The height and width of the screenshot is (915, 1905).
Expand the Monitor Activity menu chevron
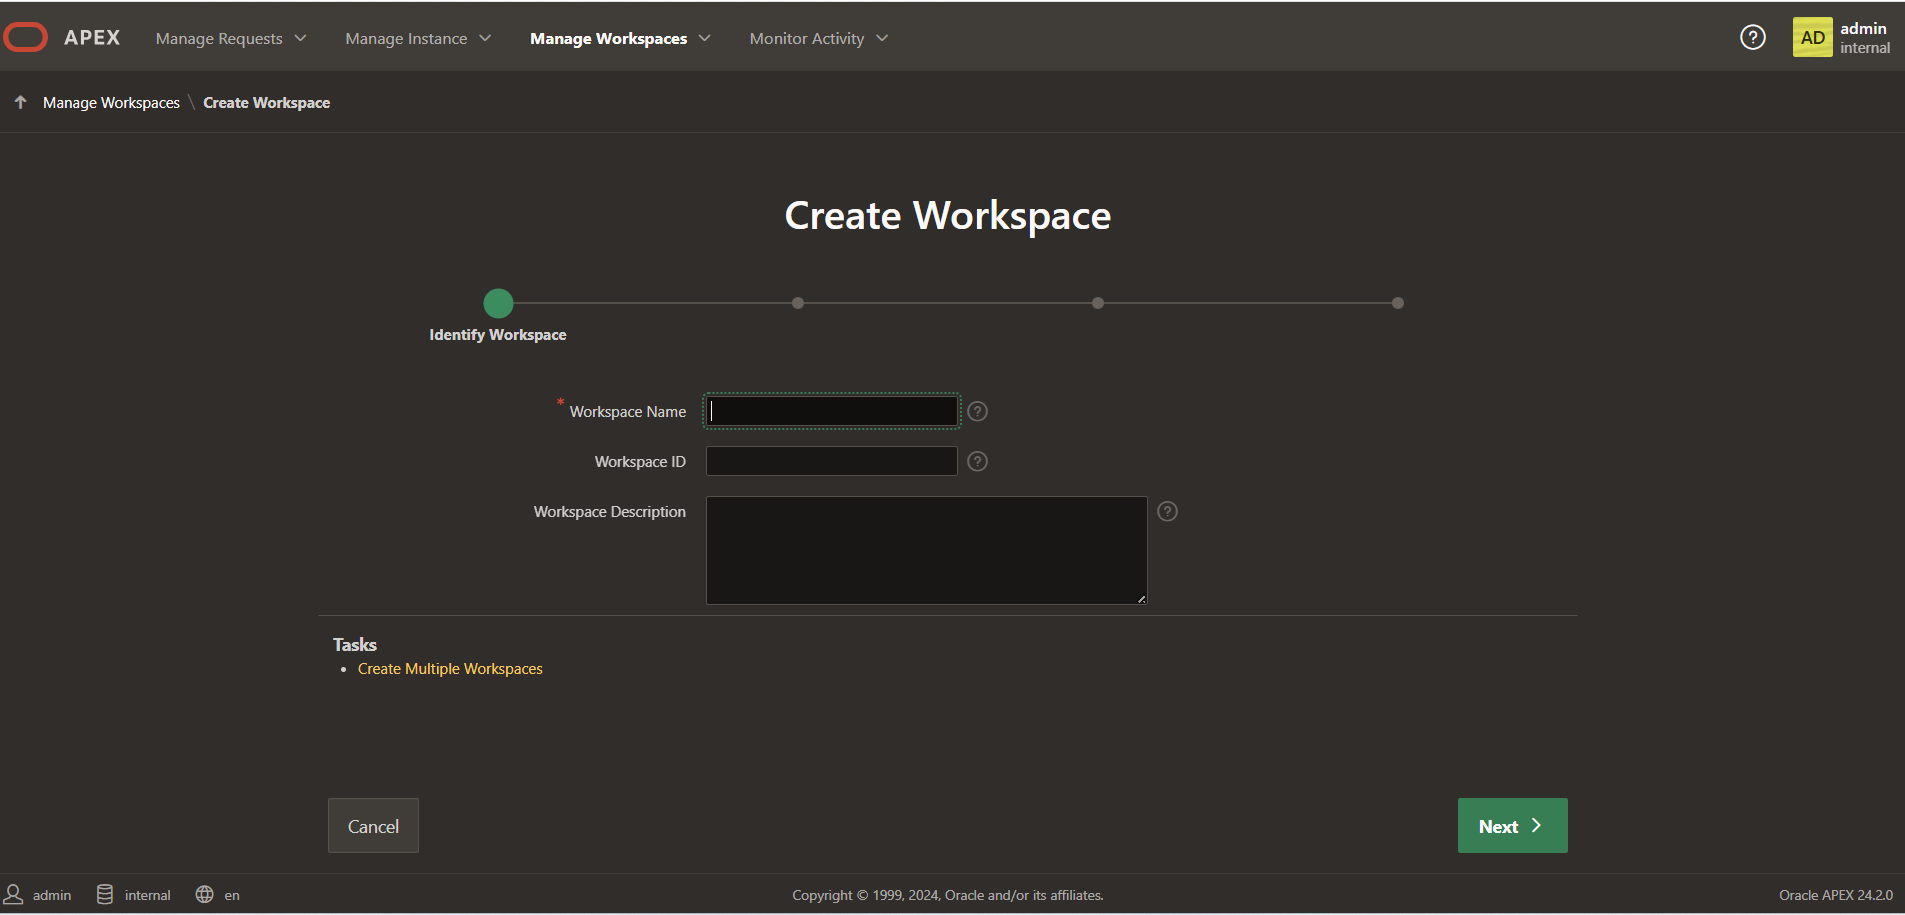point(881,38)
